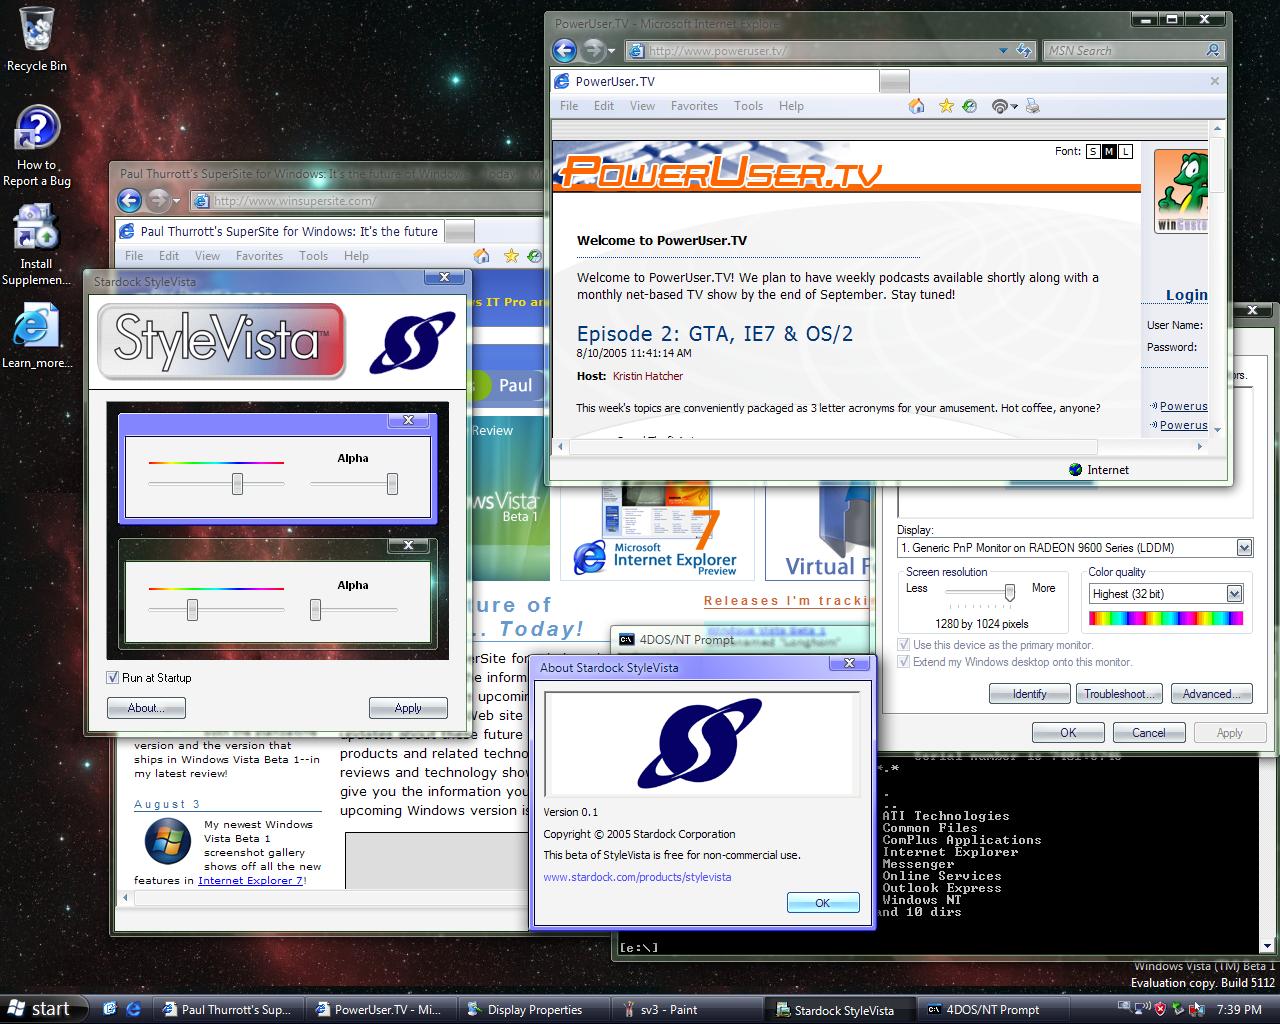
Task: Open Tools menu in SuperSite browser window
Action: tap(313, 256)
